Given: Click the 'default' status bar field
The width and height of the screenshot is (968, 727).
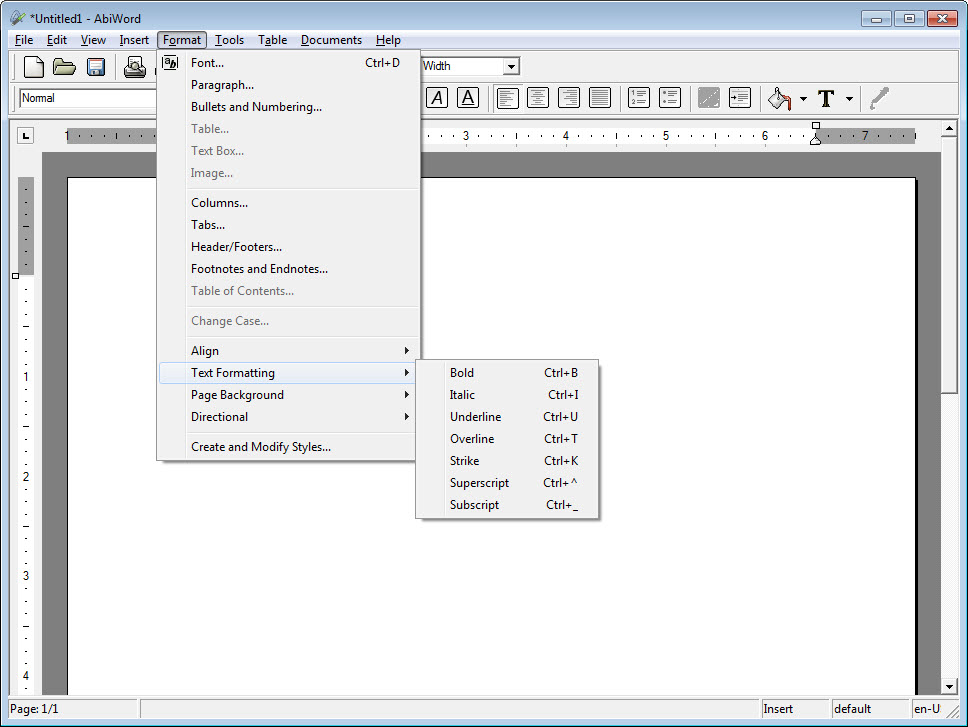Looking at the screenshot, I should pyautogui.click(x=870, y=709).
